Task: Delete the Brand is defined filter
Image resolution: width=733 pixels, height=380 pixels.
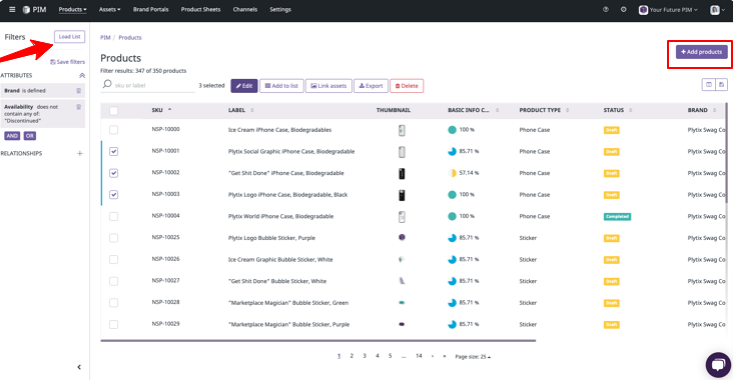Action: pos(79,91)
